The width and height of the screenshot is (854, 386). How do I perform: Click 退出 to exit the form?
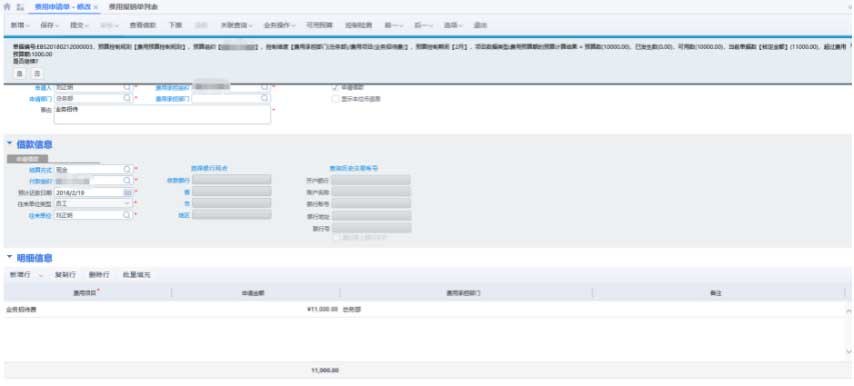tap(480, 25)
